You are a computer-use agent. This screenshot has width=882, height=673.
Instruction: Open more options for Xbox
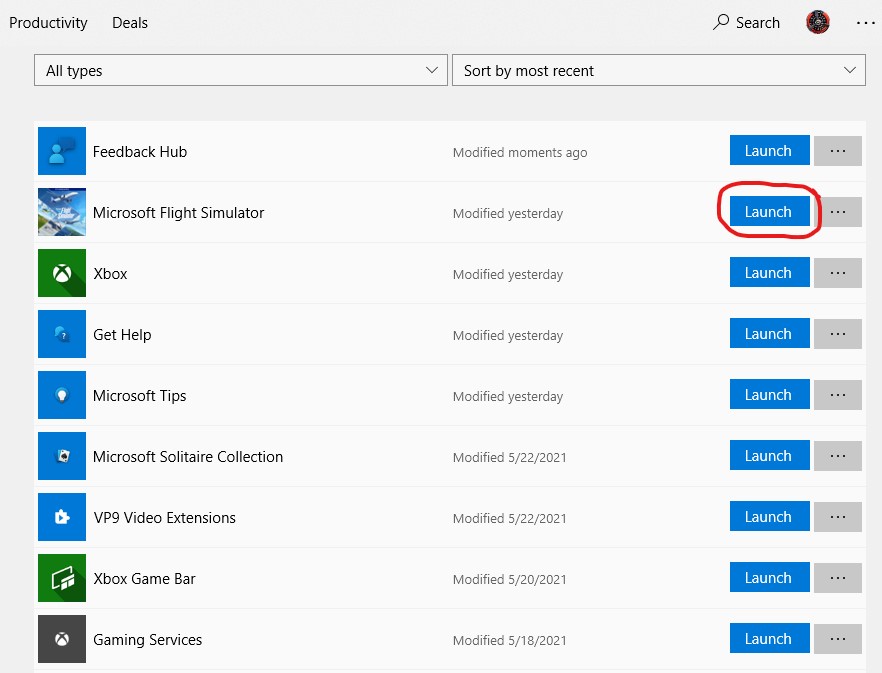click(x=838, y=273)
